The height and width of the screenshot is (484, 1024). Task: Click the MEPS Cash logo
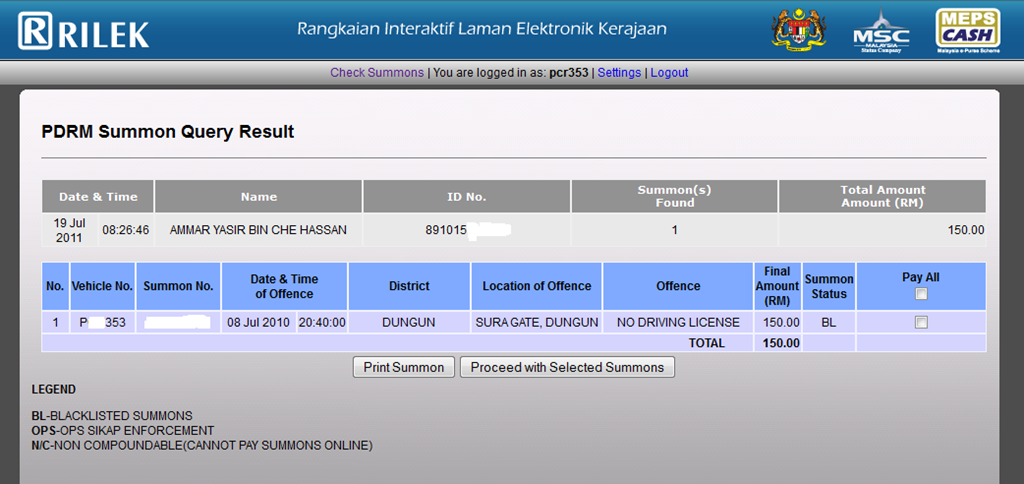click(x=968, y=30)
